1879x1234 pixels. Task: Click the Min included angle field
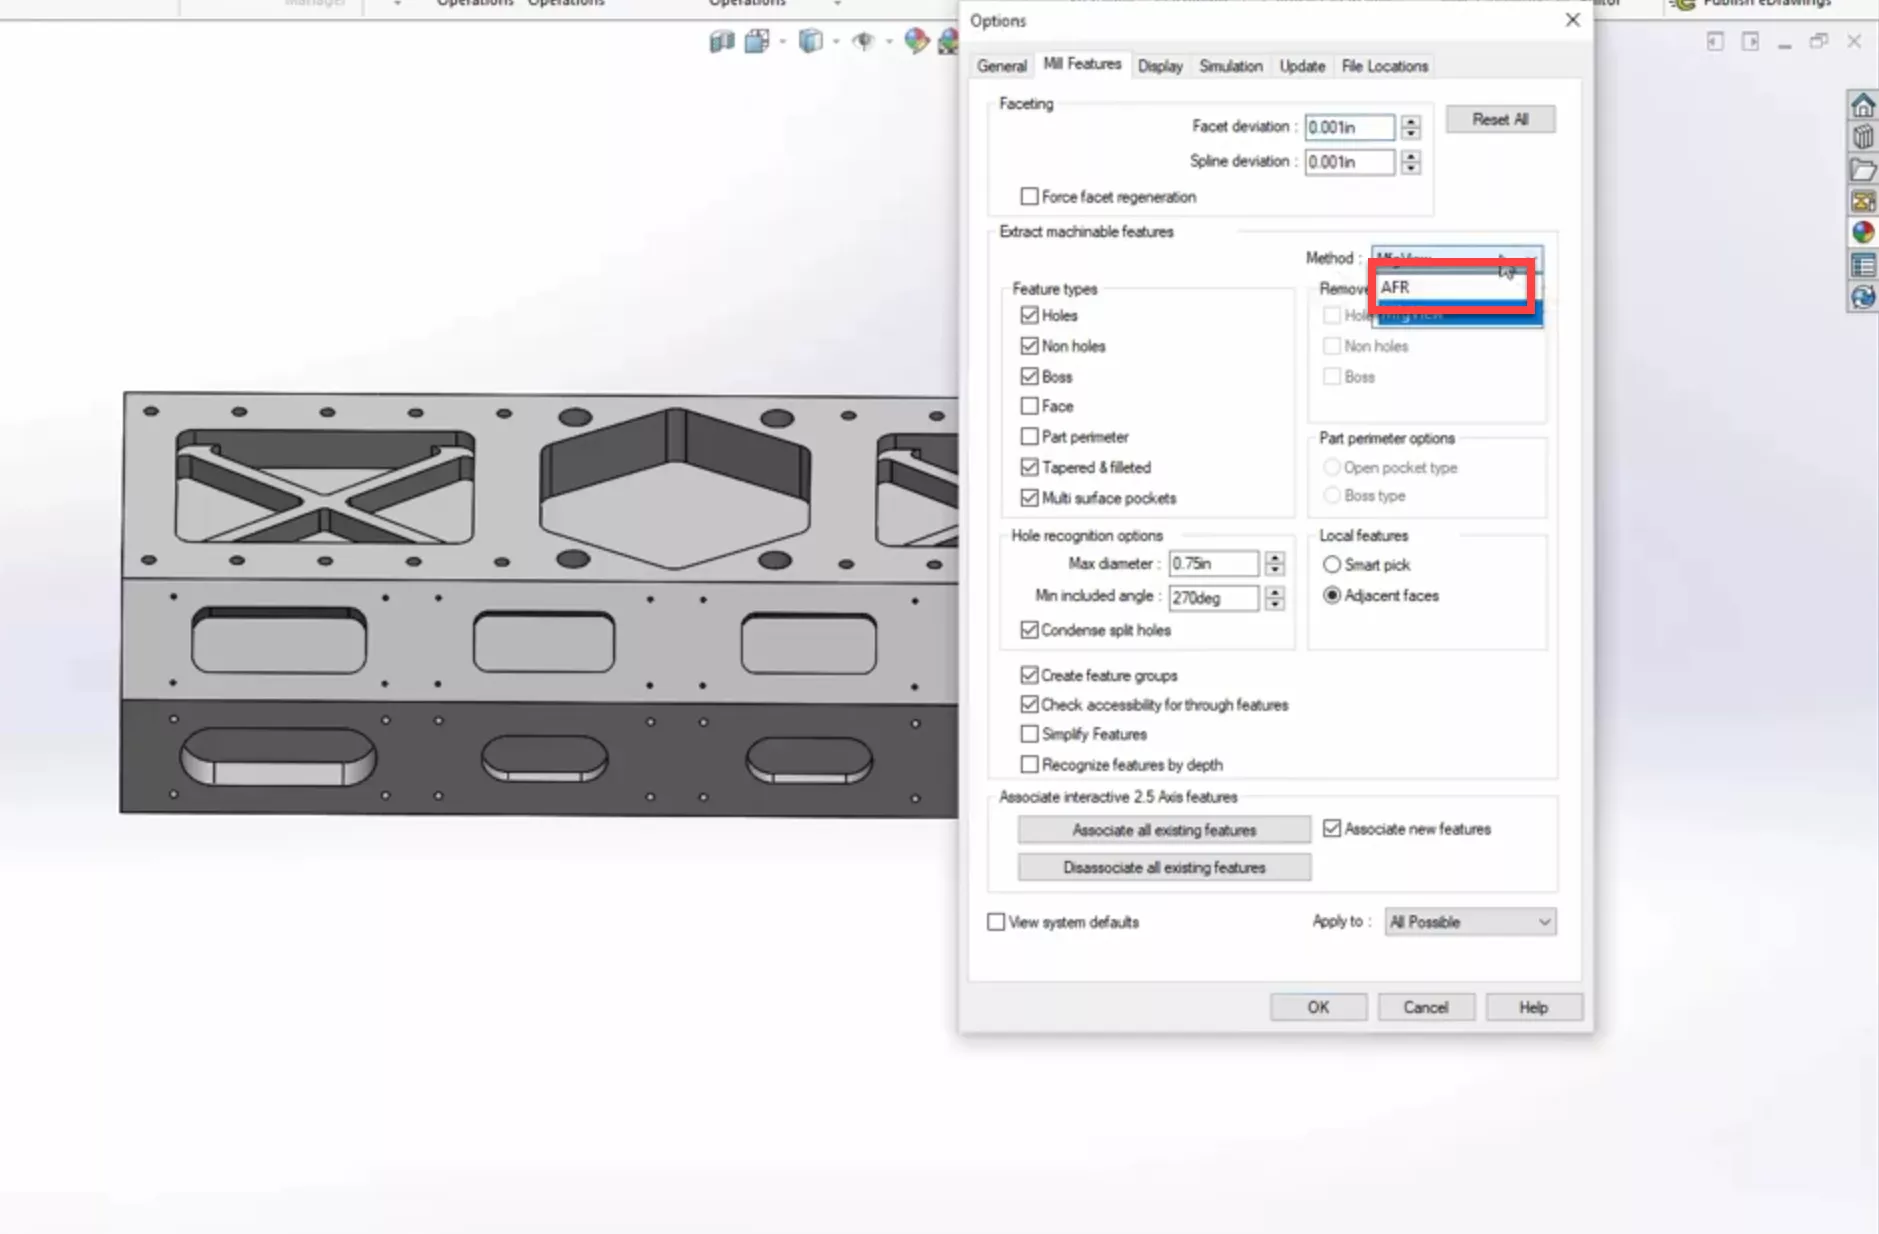(1213, 598)
